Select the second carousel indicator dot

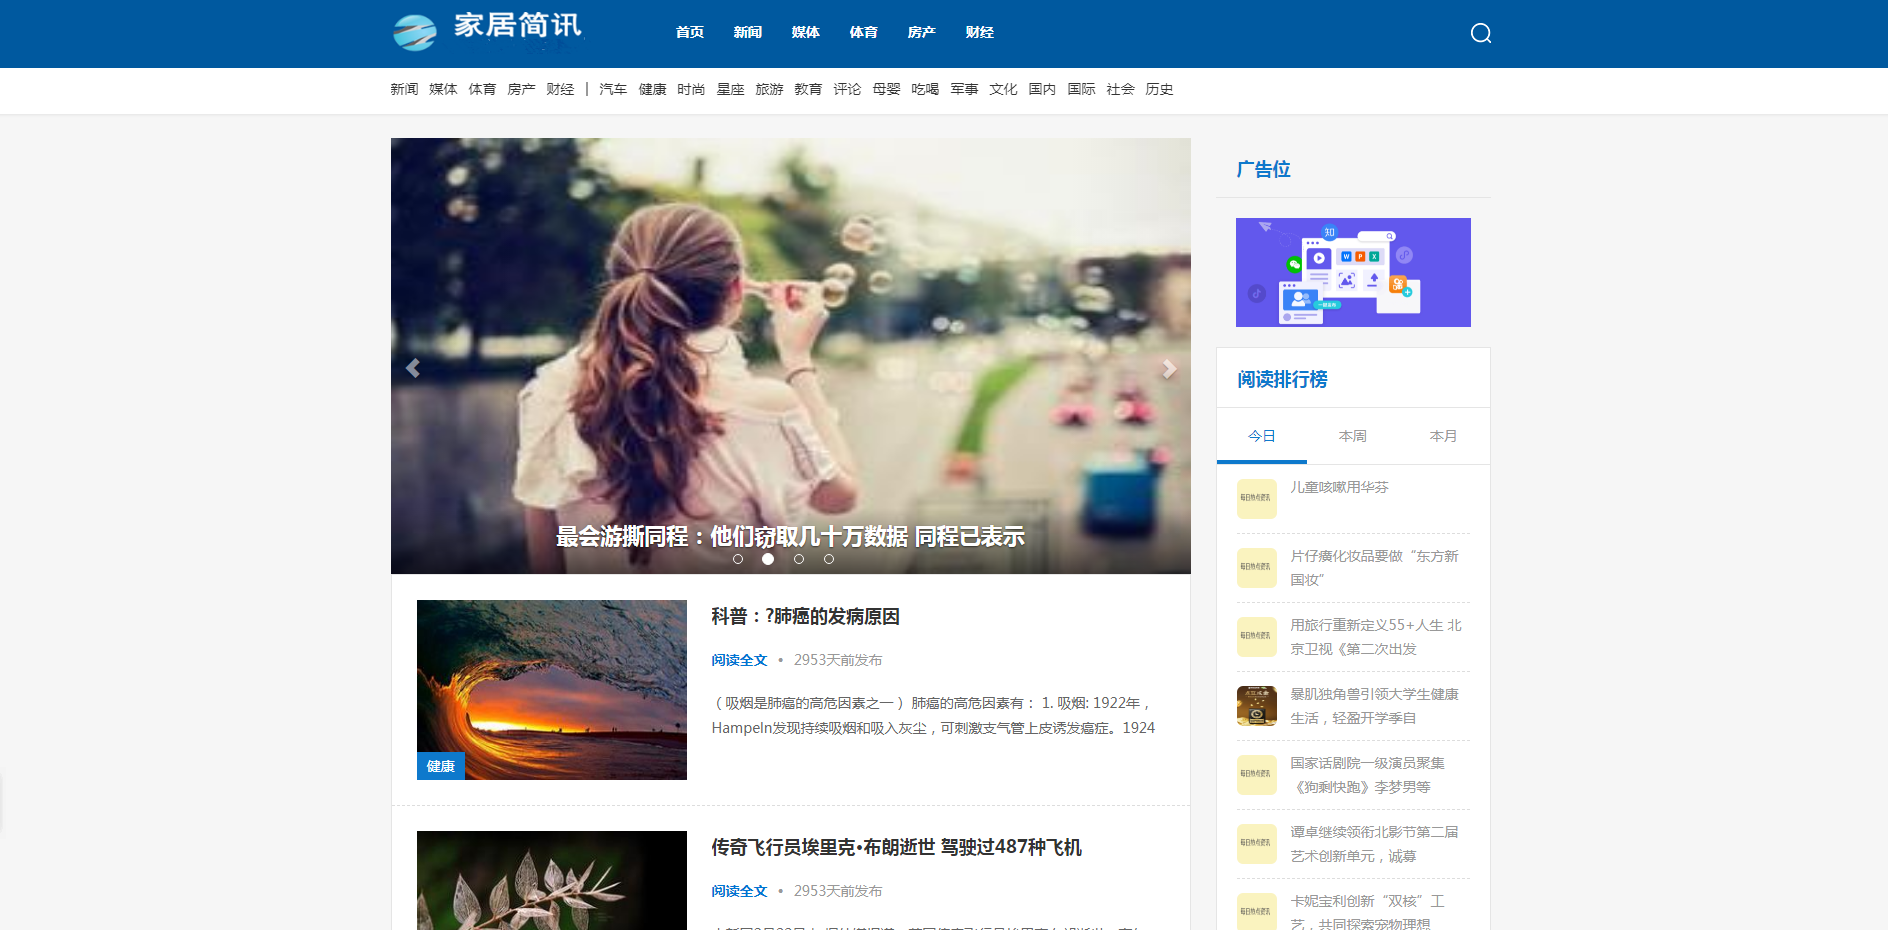(x=768, y=559)
